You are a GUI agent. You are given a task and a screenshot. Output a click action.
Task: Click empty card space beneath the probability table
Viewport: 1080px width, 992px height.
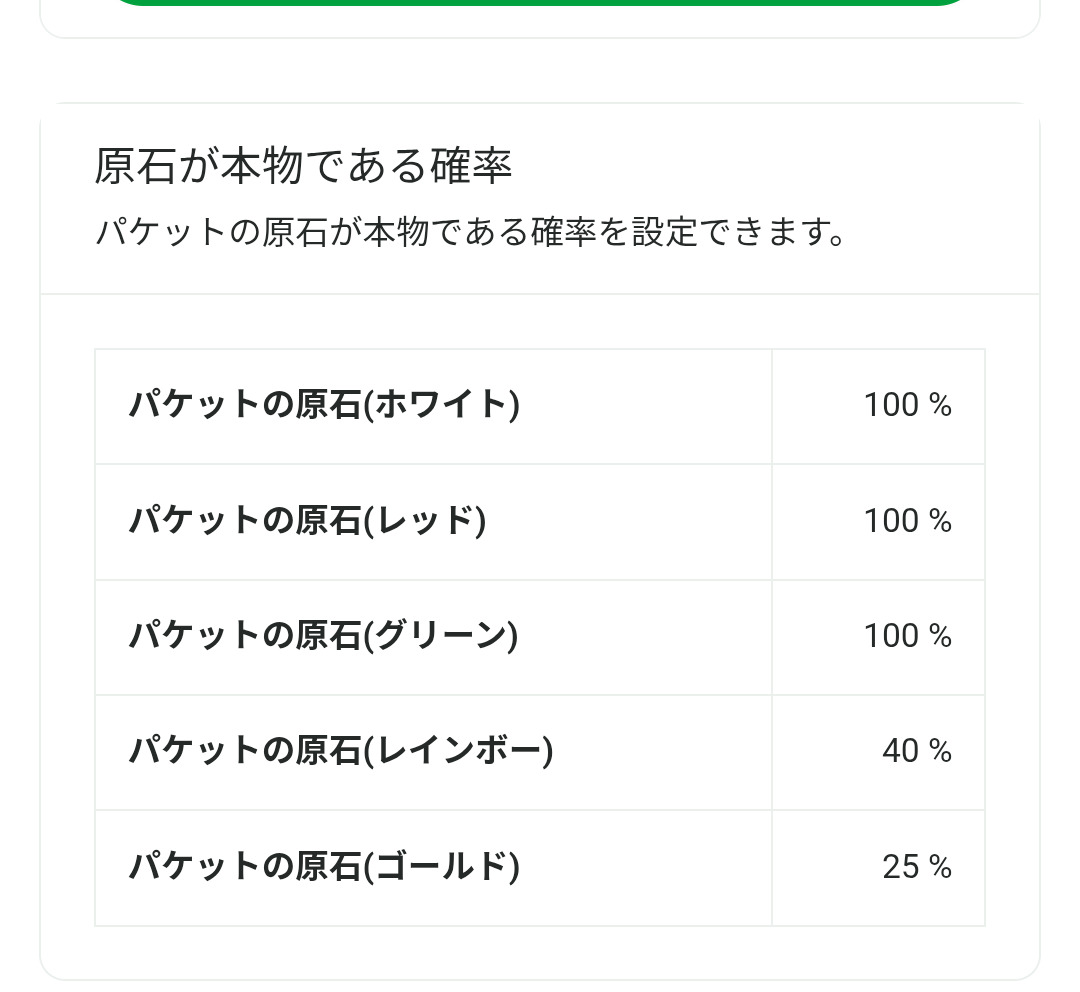[x=540, y=952]
